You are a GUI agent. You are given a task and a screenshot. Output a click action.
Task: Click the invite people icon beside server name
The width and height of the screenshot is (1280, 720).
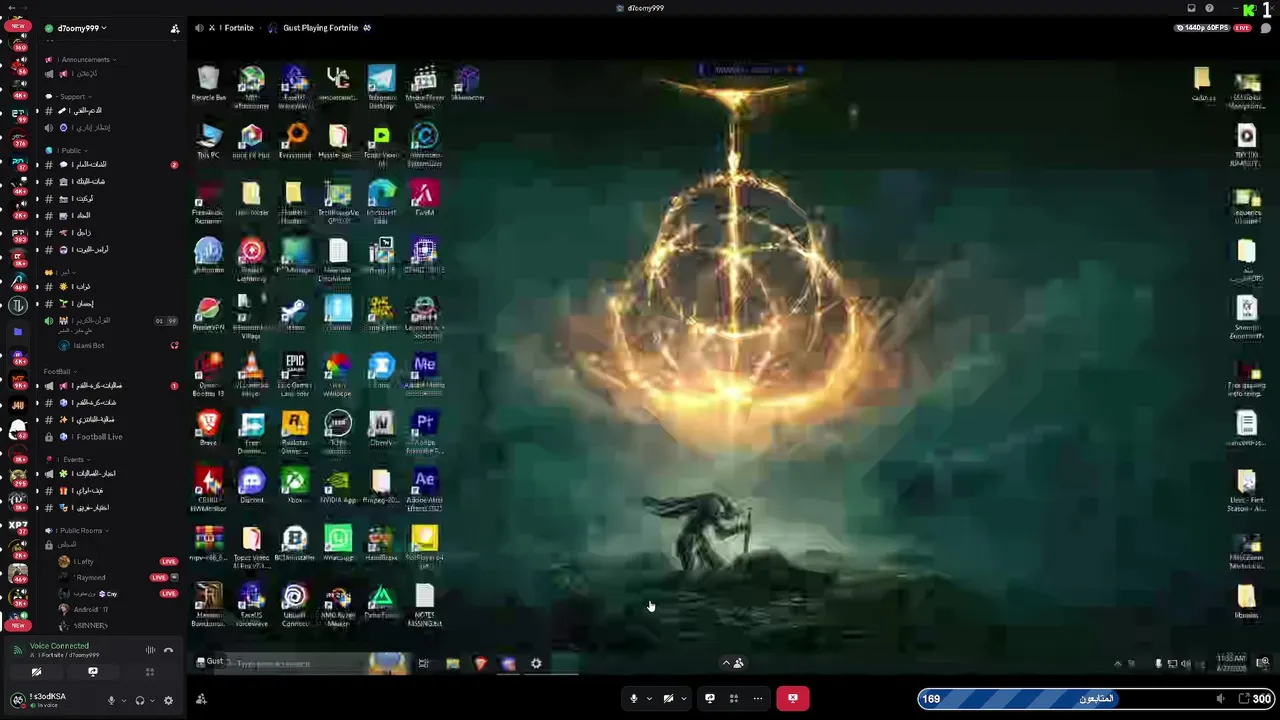point(175,28)
